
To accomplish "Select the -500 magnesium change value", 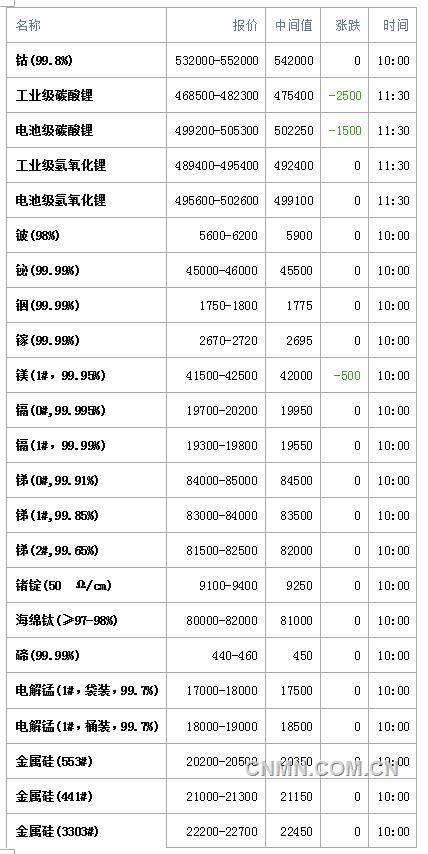I will [347, 375].
